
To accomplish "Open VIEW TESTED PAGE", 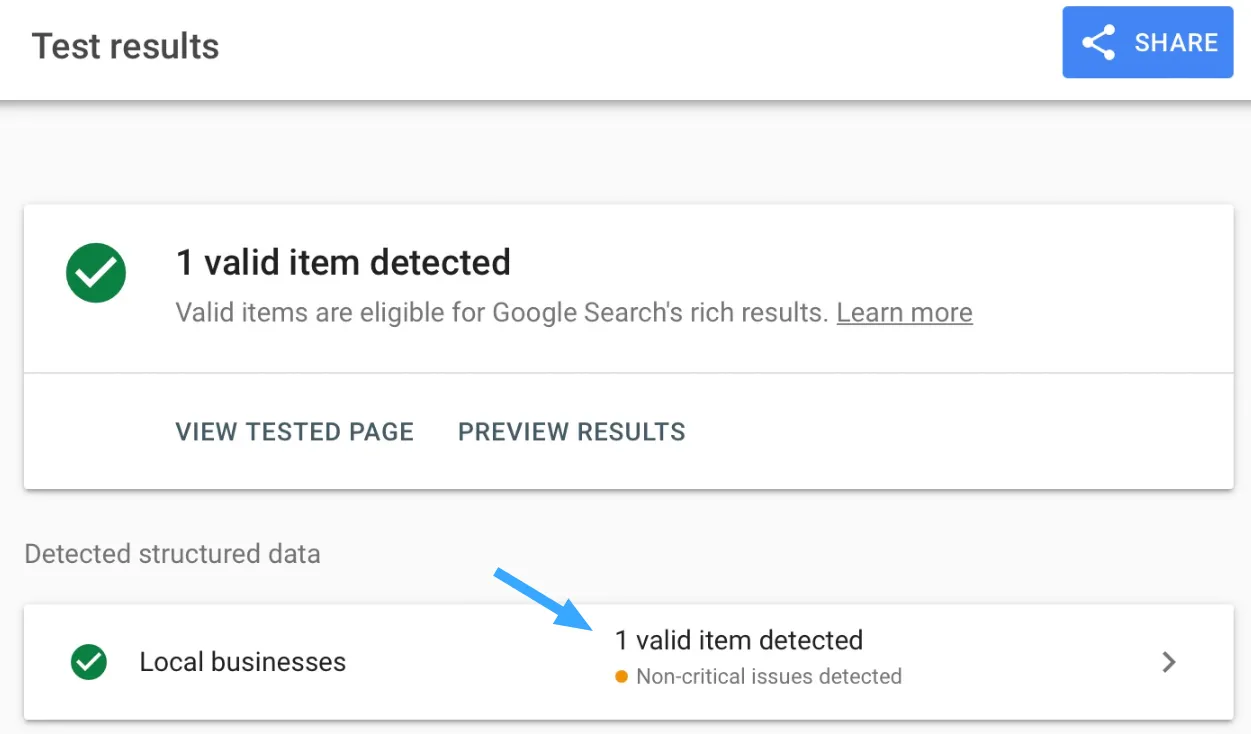I will (295, 432).
